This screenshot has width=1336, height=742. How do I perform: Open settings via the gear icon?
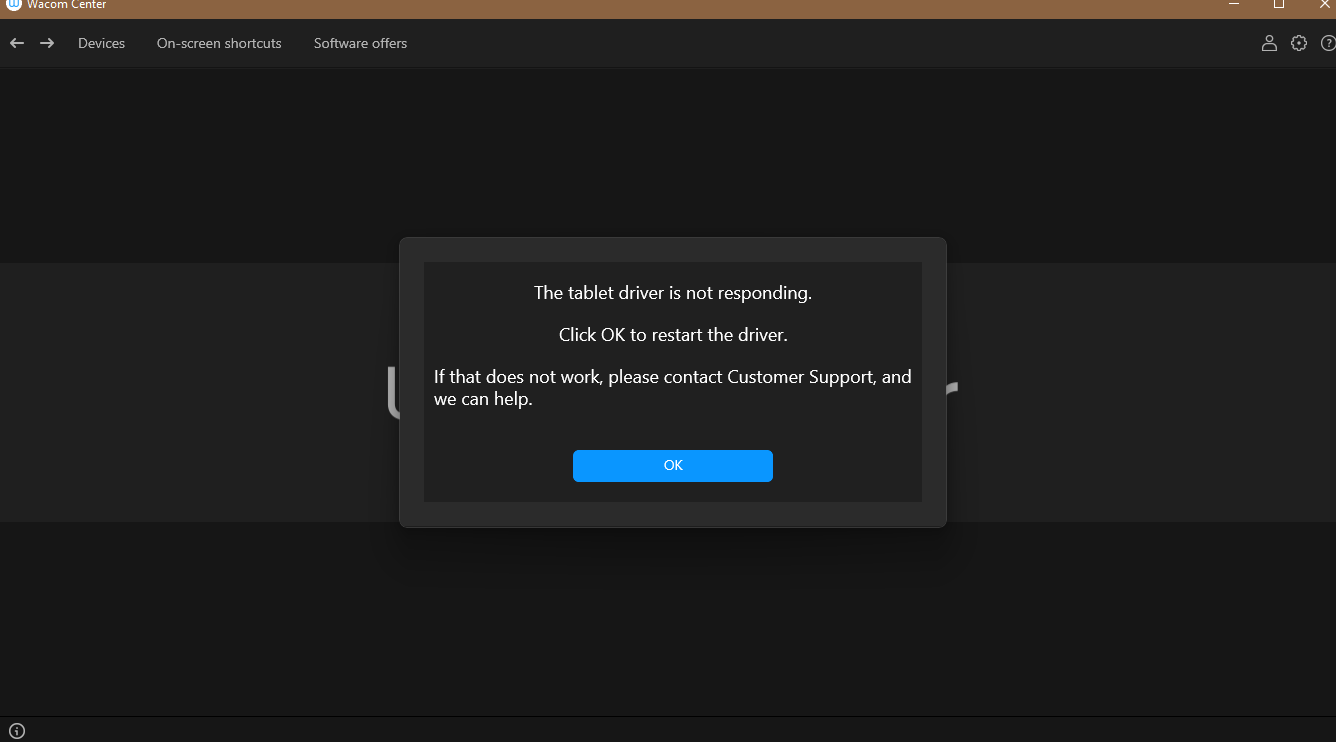click(1299, 43)
